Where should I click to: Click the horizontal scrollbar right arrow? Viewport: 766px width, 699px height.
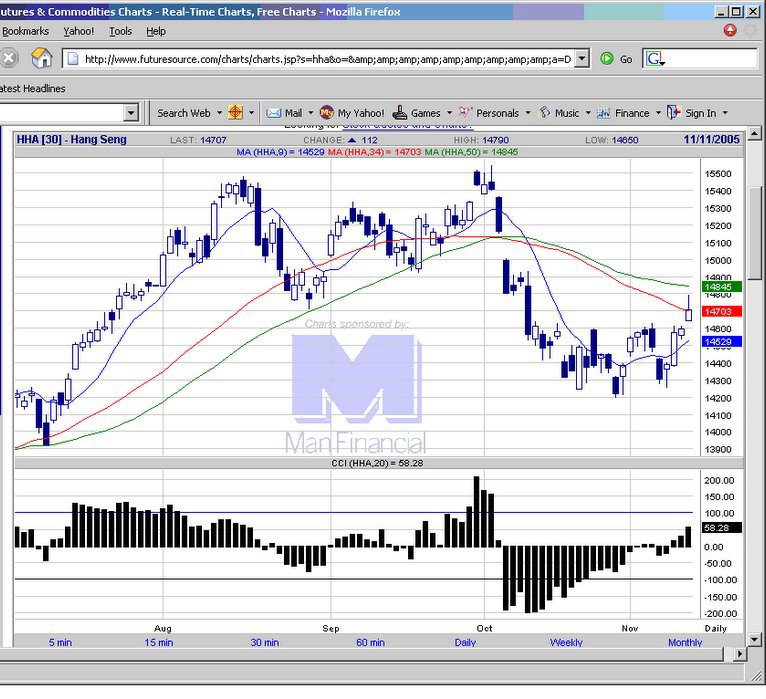click(x=740, y=654)
